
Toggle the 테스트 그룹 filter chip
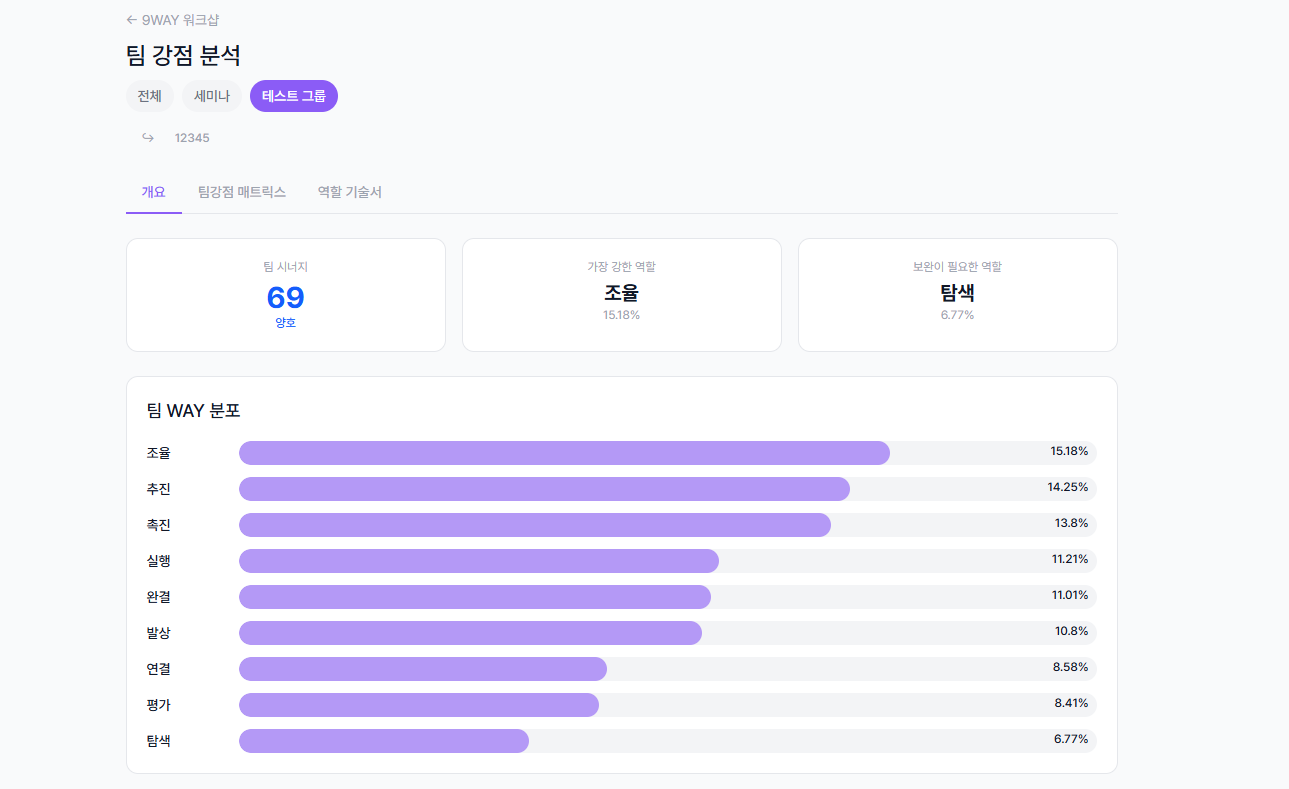[293, 95]
